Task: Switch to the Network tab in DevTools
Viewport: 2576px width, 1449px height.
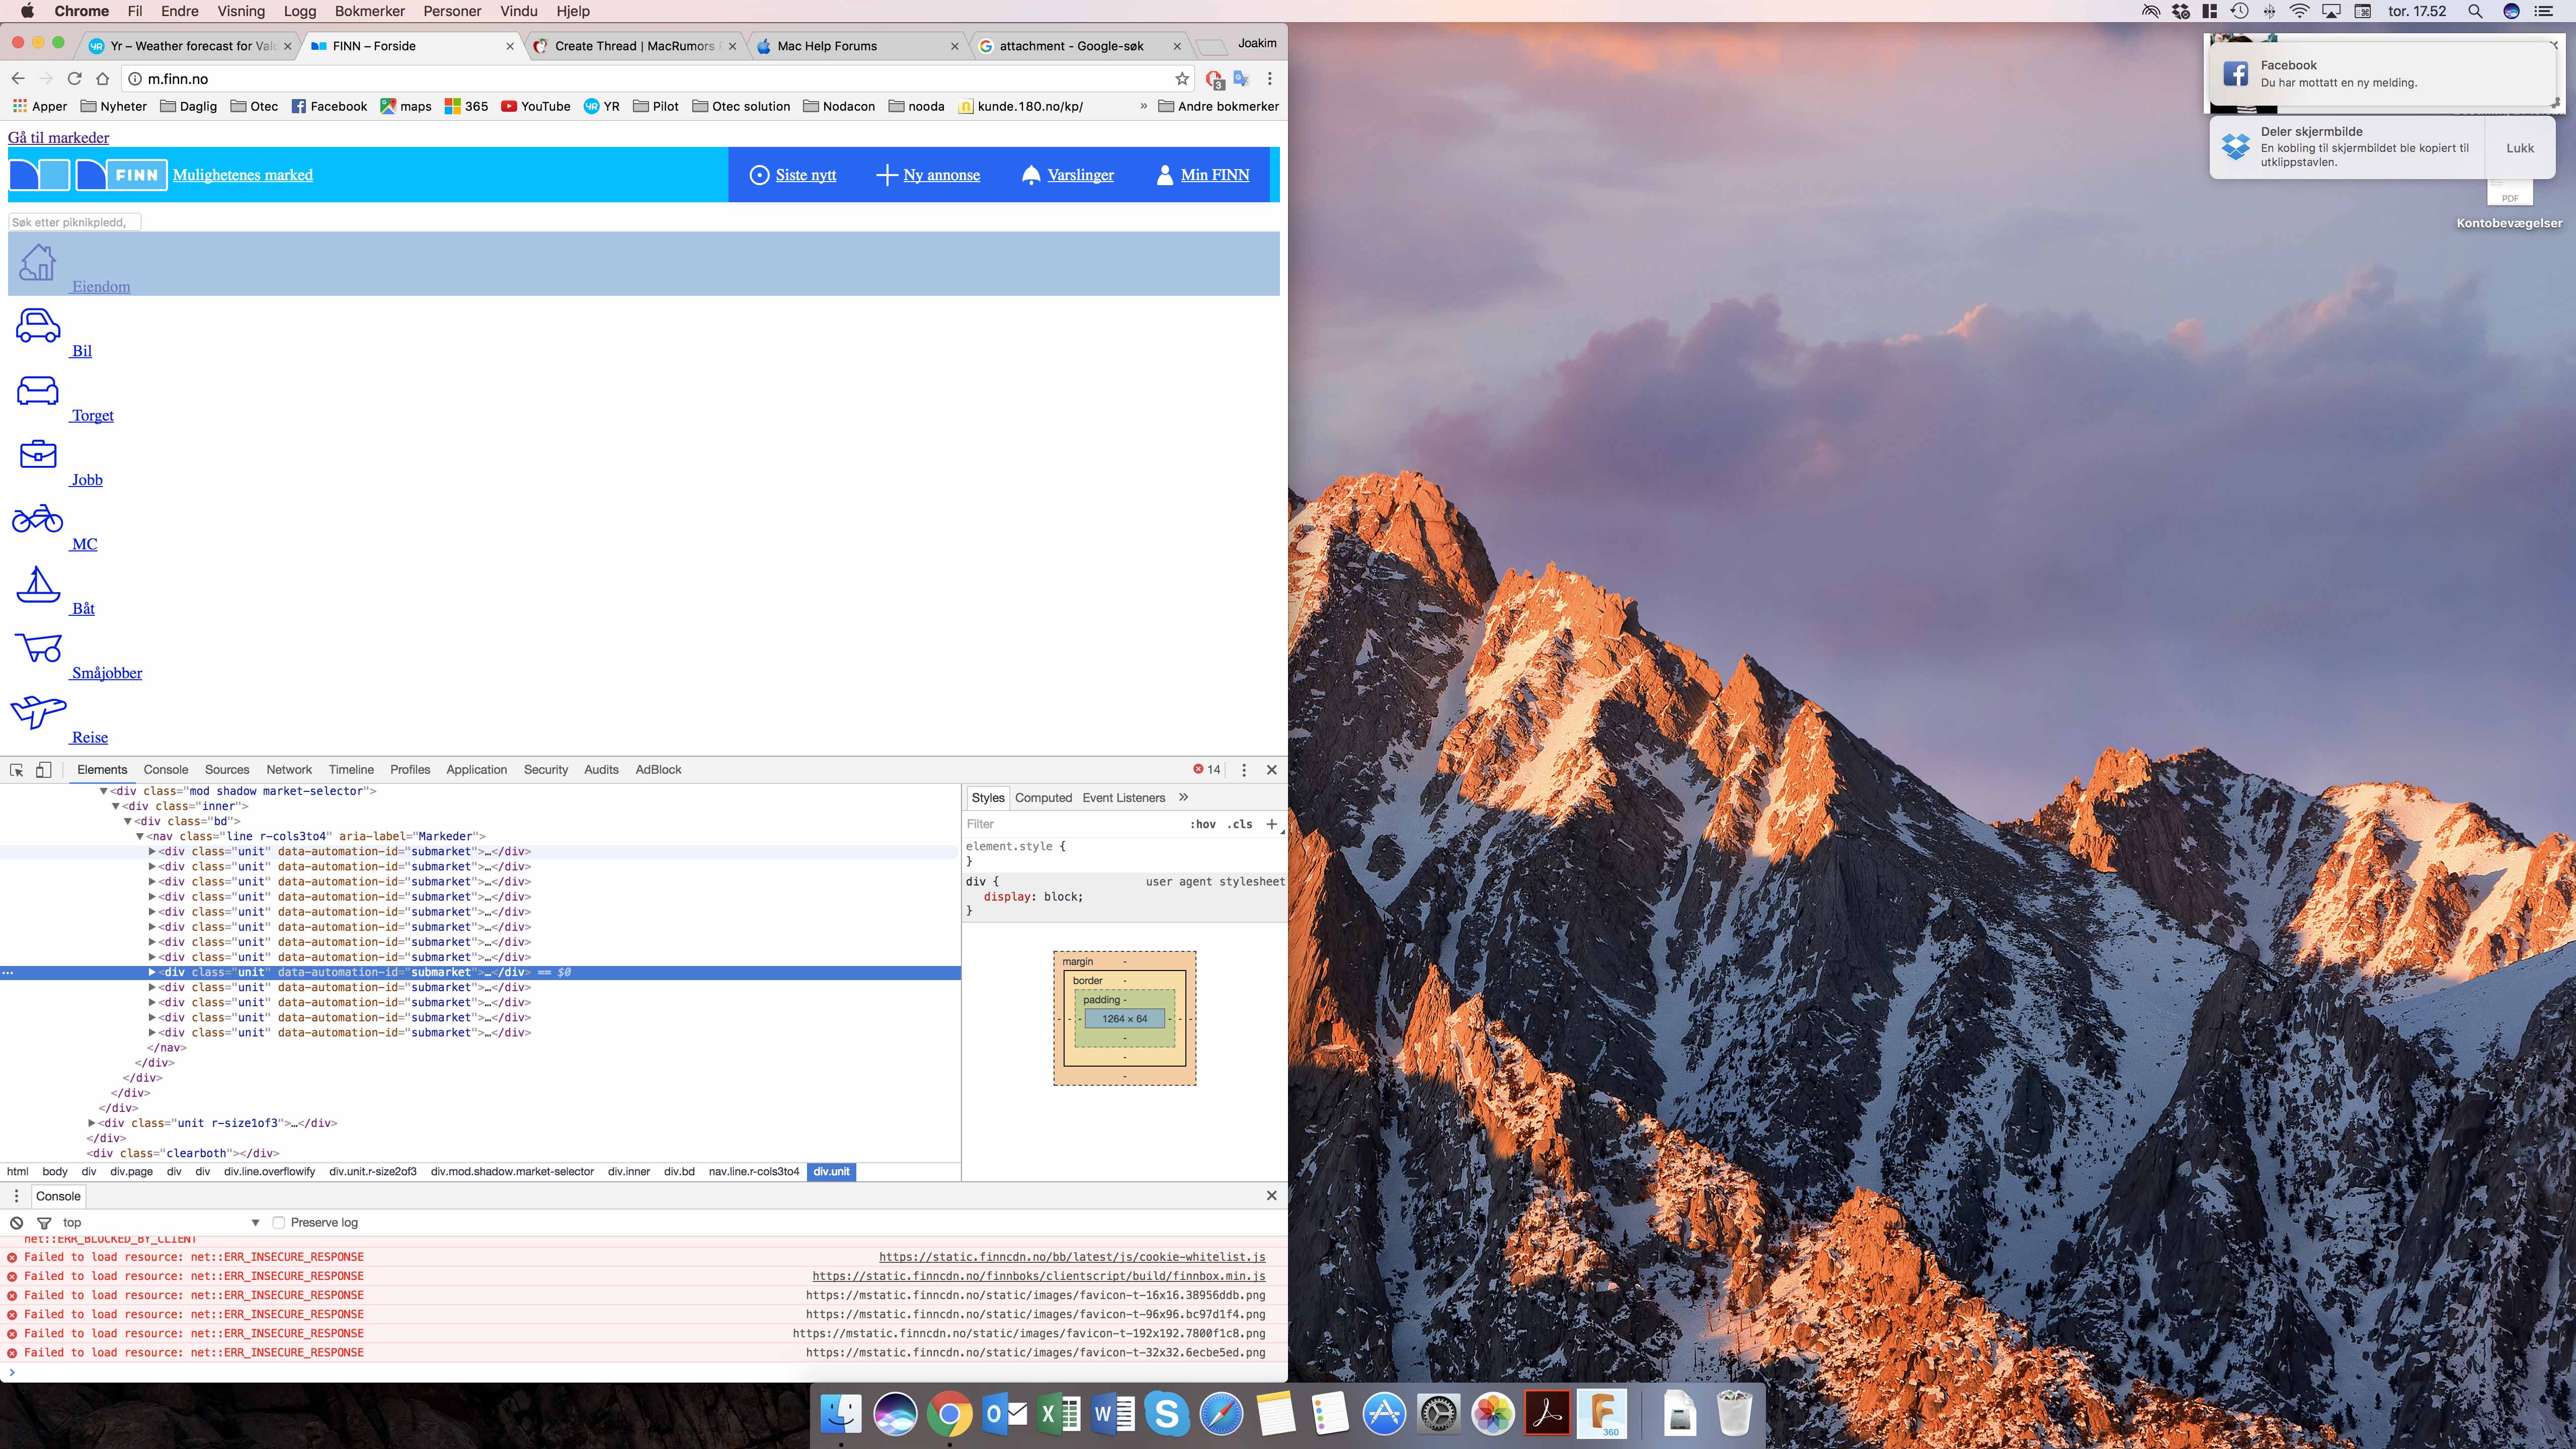Action: coord(288,769)
